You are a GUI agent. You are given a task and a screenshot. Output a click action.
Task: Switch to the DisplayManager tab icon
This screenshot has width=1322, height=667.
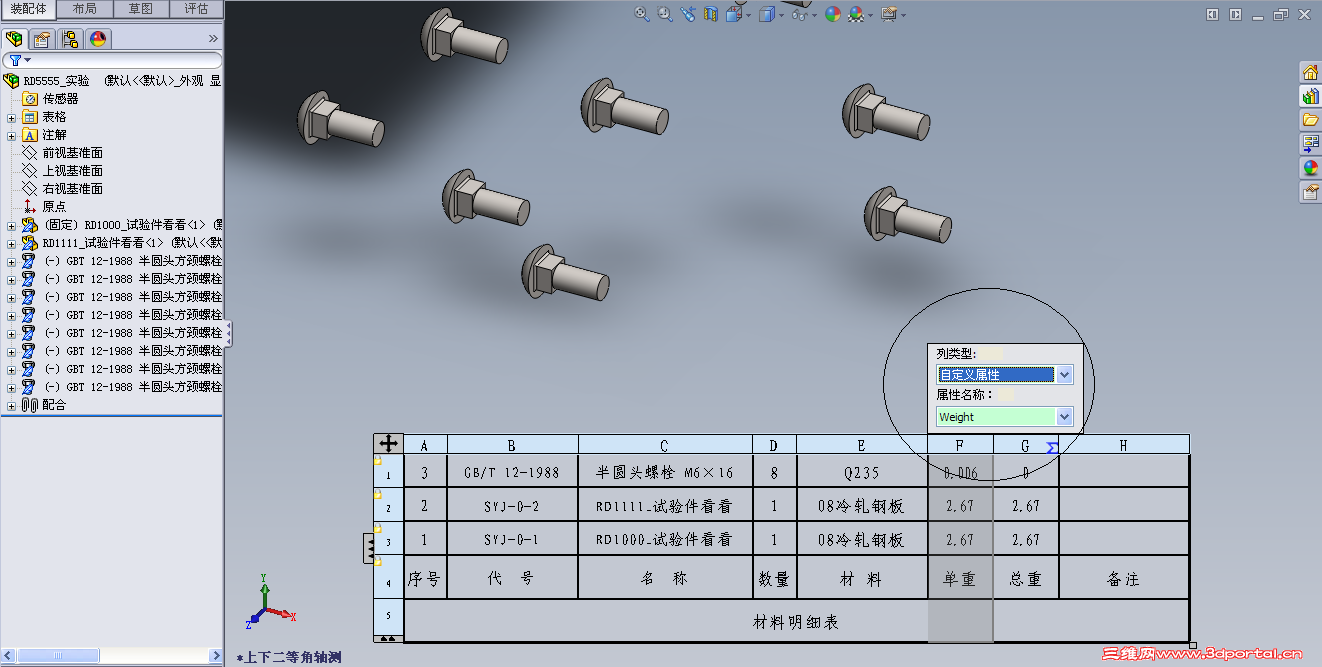pyautogui.click(x=97, y=39)
